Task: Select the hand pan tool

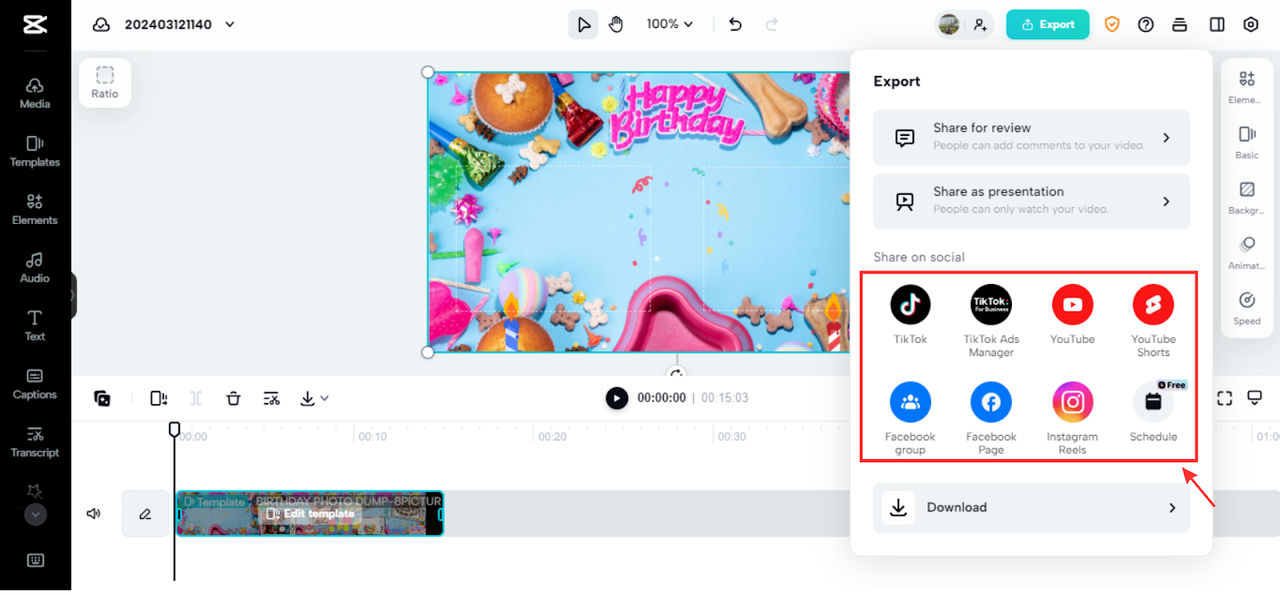Action: 616,25
